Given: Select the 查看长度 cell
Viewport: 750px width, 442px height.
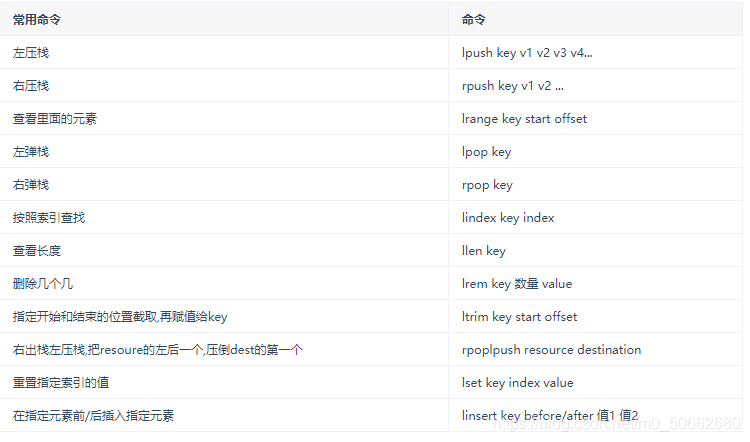Looking at the screenshot, I should (x=224, y=251).
